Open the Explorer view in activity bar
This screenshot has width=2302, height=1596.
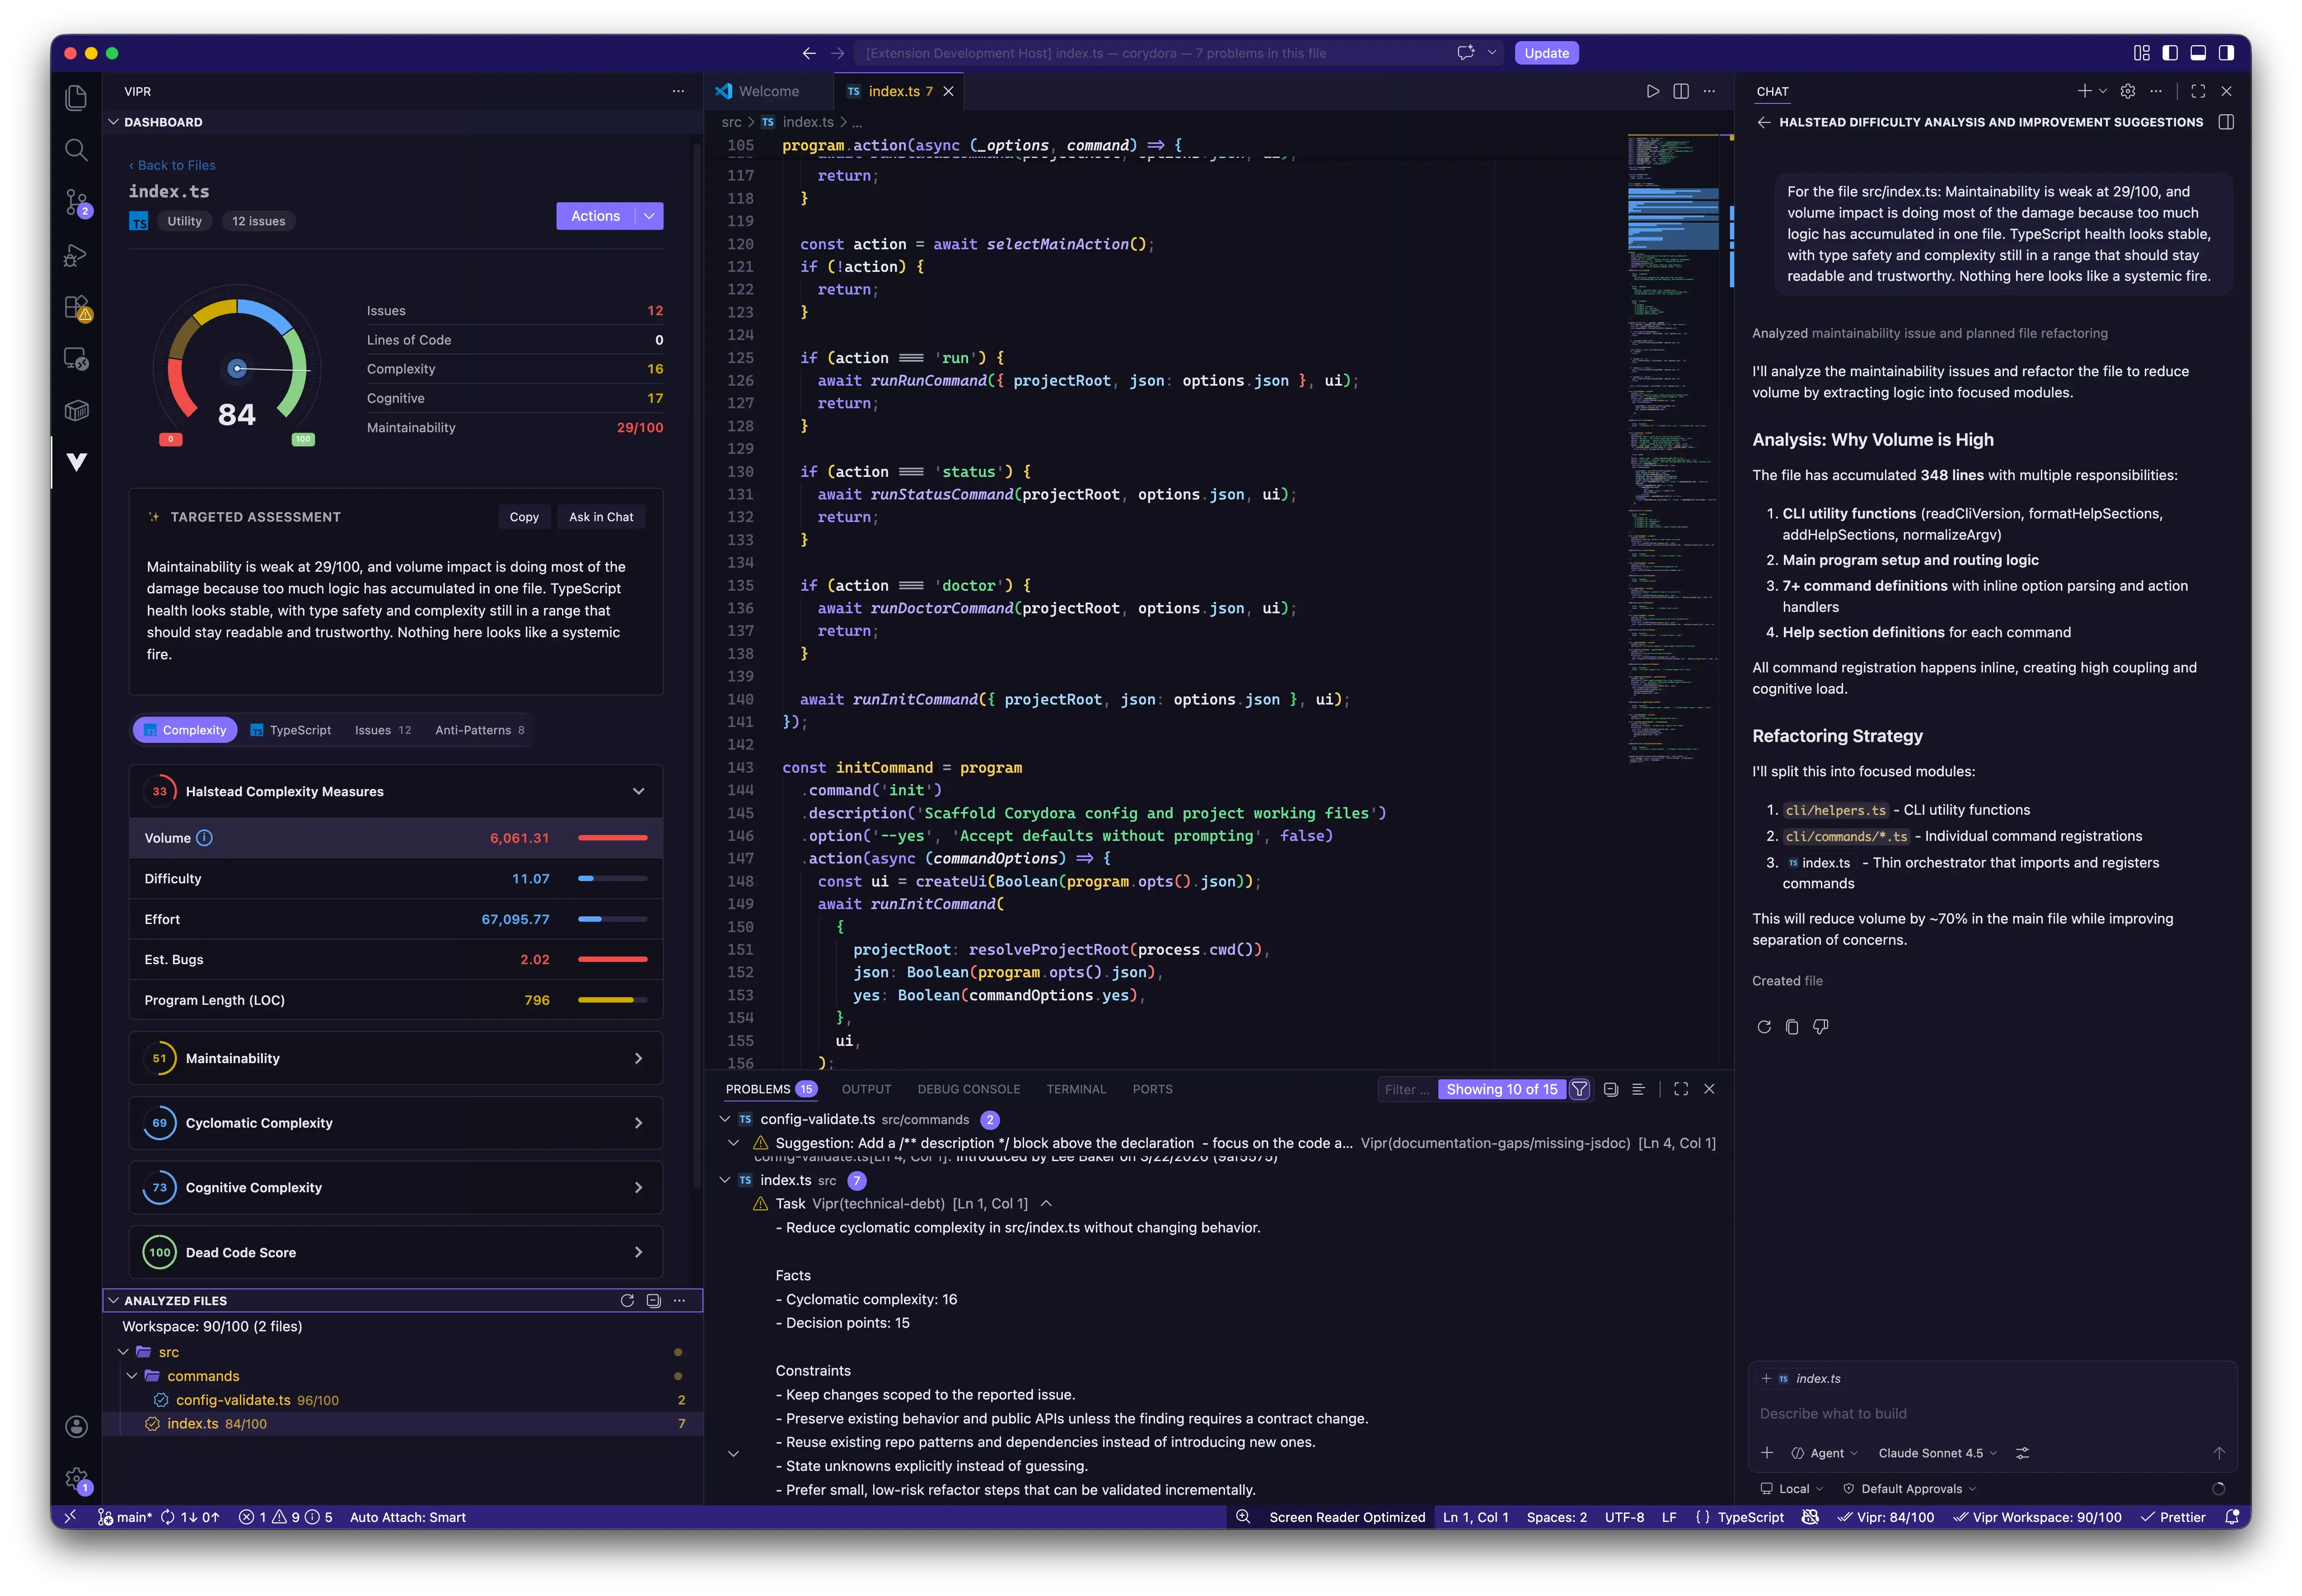76,97
